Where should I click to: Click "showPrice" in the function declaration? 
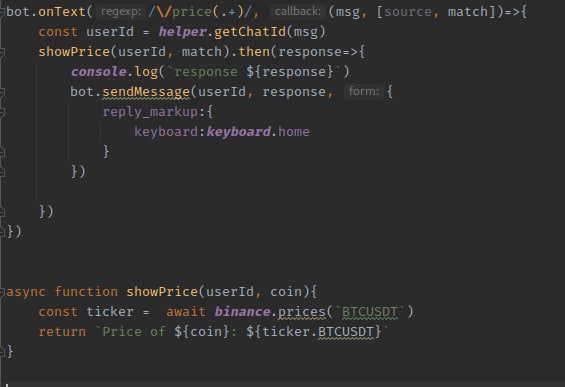162,292
